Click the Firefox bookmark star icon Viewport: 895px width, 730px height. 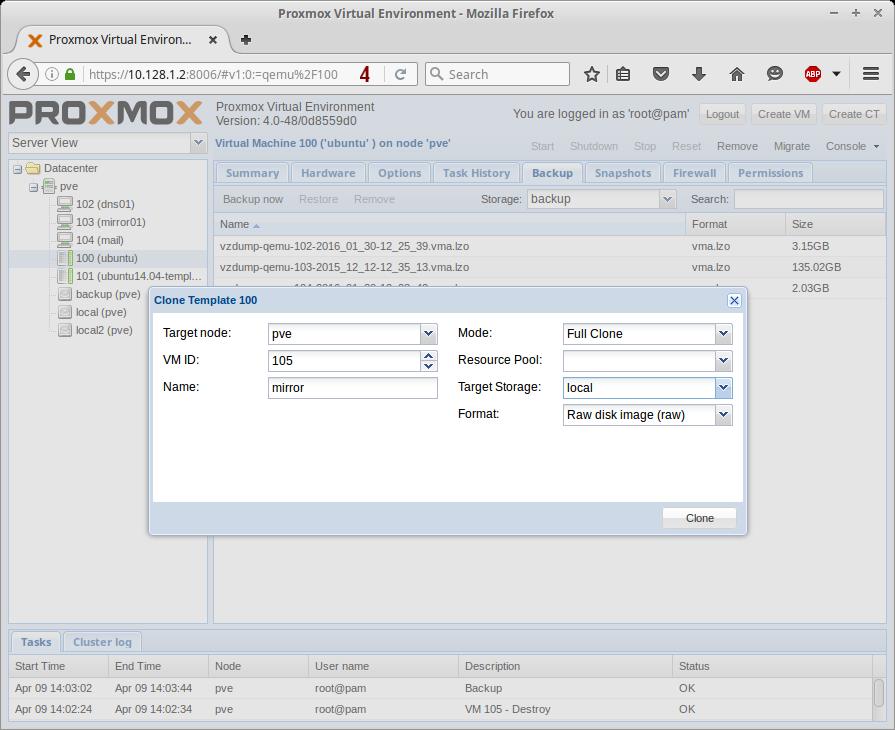pyautogui.click(x=592, y=74)
